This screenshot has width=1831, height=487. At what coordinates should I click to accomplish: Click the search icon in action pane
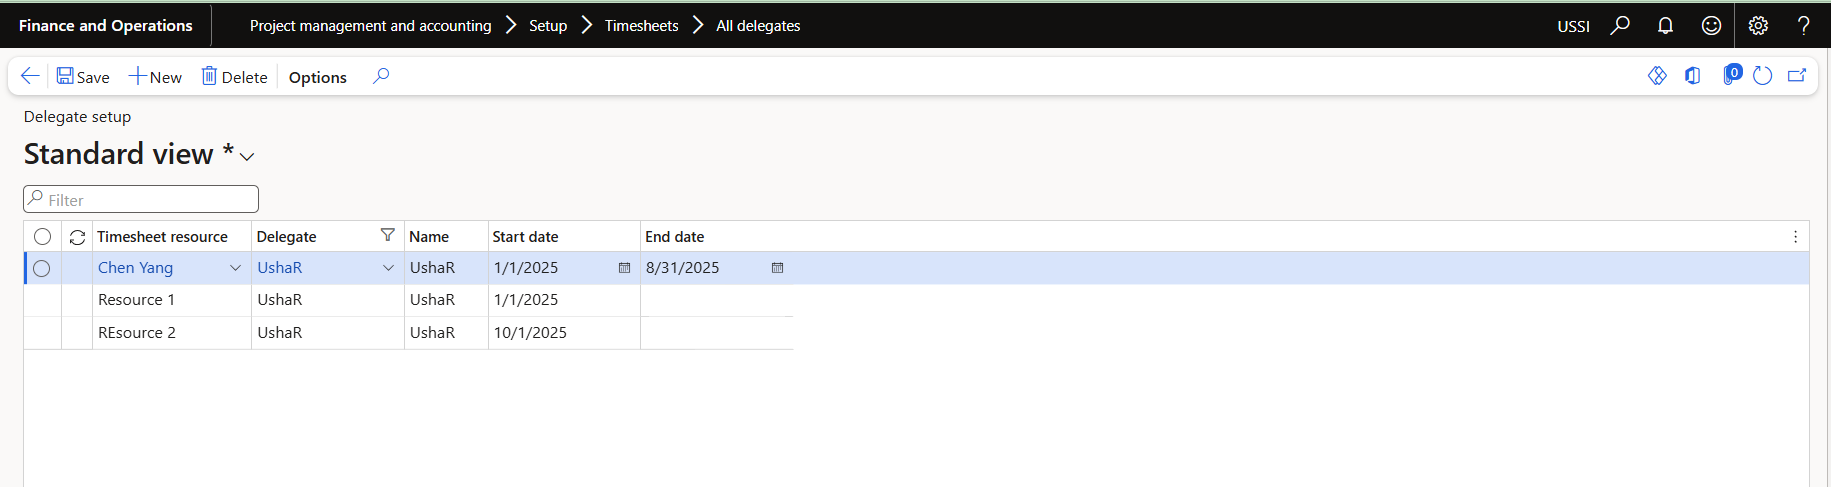pos(381,76)
